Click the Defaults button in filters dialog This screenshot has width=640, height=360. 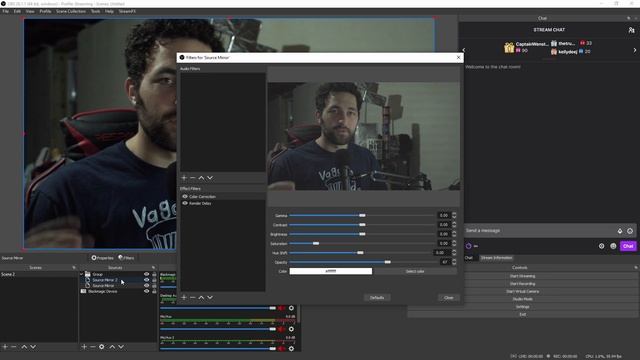(377, 298)
